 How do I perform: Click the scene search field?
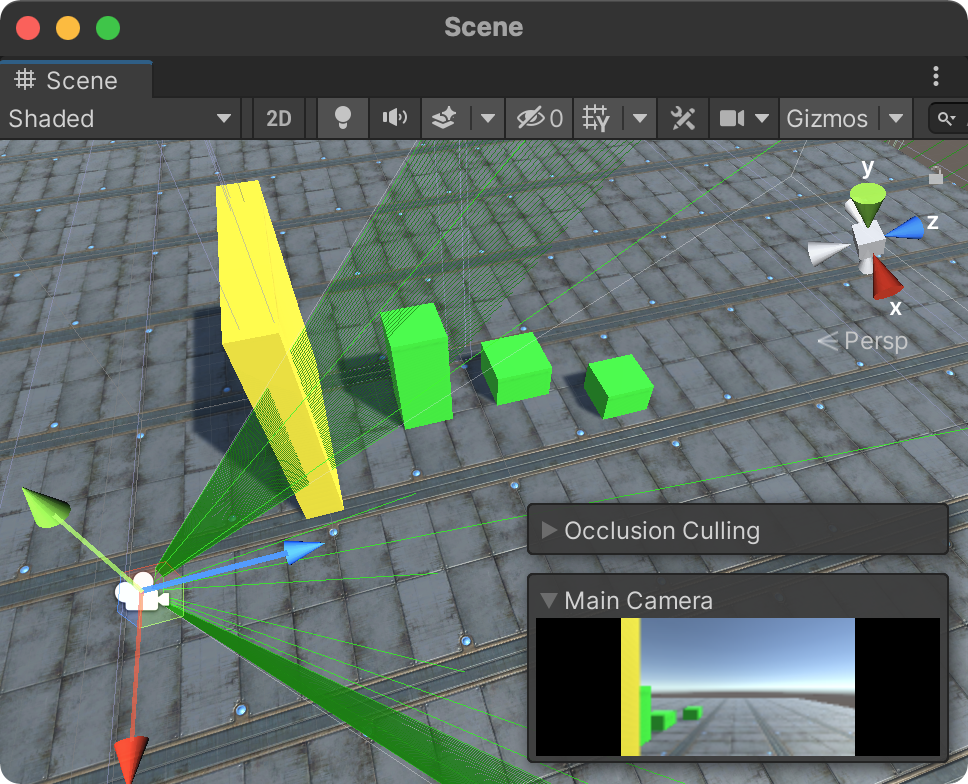(x=948, y=119)
